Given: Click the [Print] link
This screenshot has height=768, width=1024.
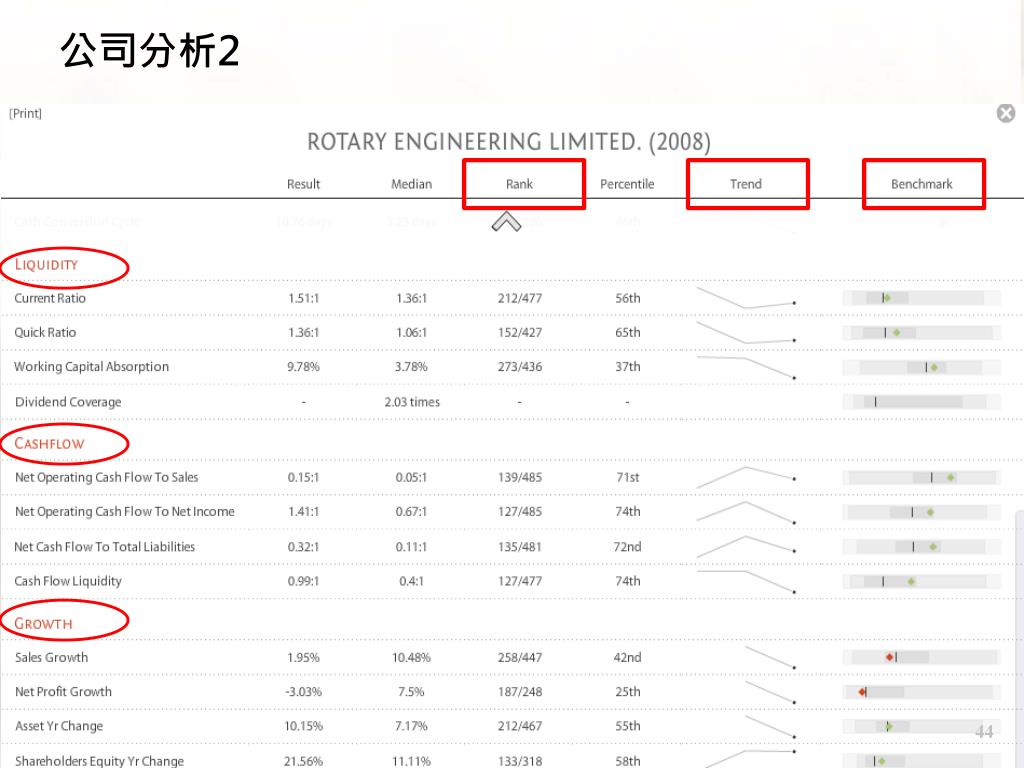Looking at the screenshot, I should [25, 114].
